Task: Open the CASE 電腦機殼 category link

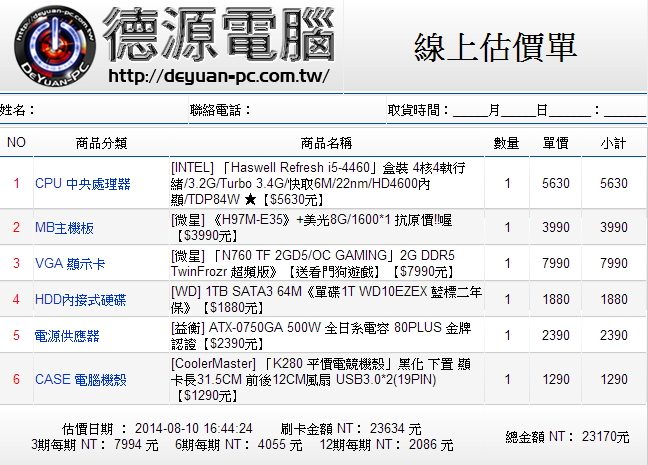Action: [x=81, y=379]
